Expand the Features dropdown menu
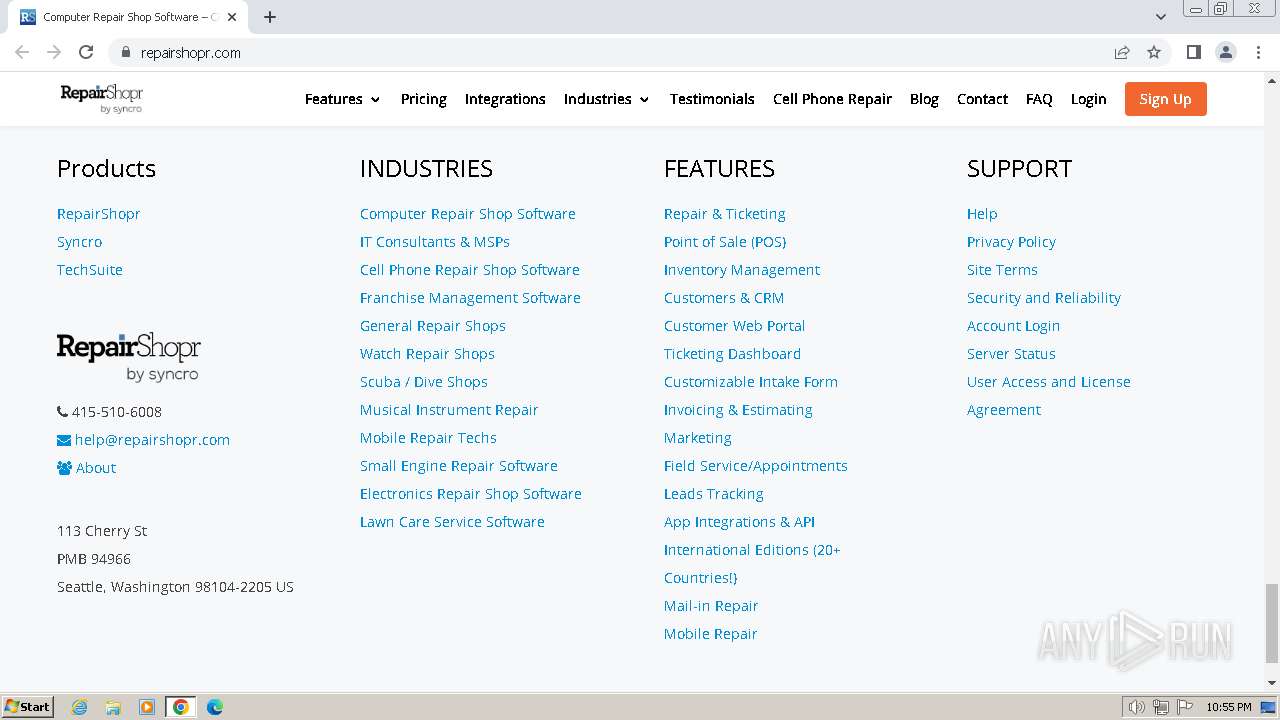1280x720 pixels. pos(343,99)
